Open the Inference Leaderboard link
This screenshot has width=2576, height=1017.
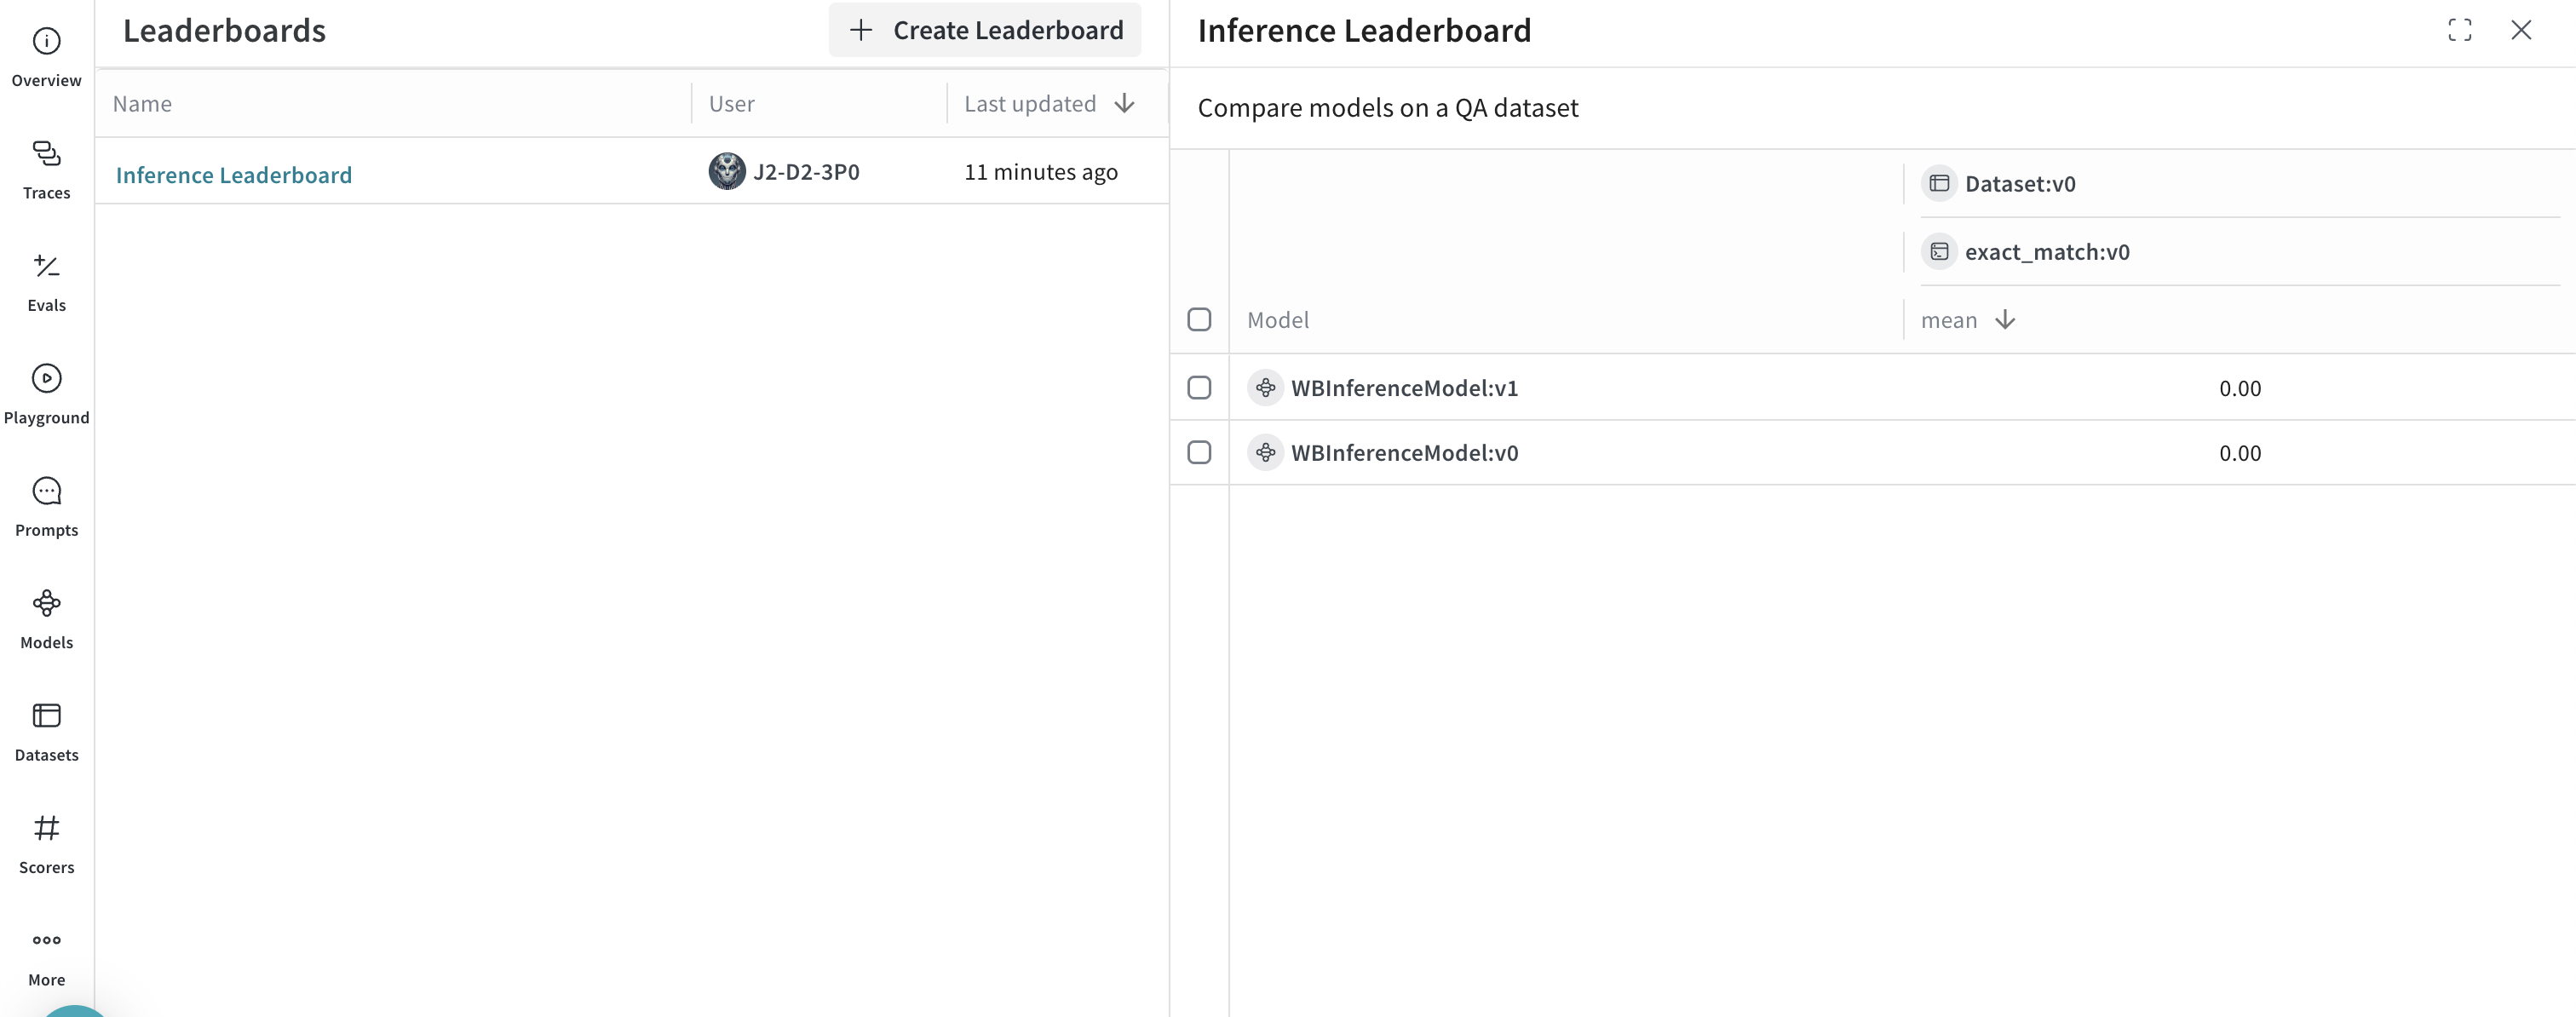tap(234, 174)
